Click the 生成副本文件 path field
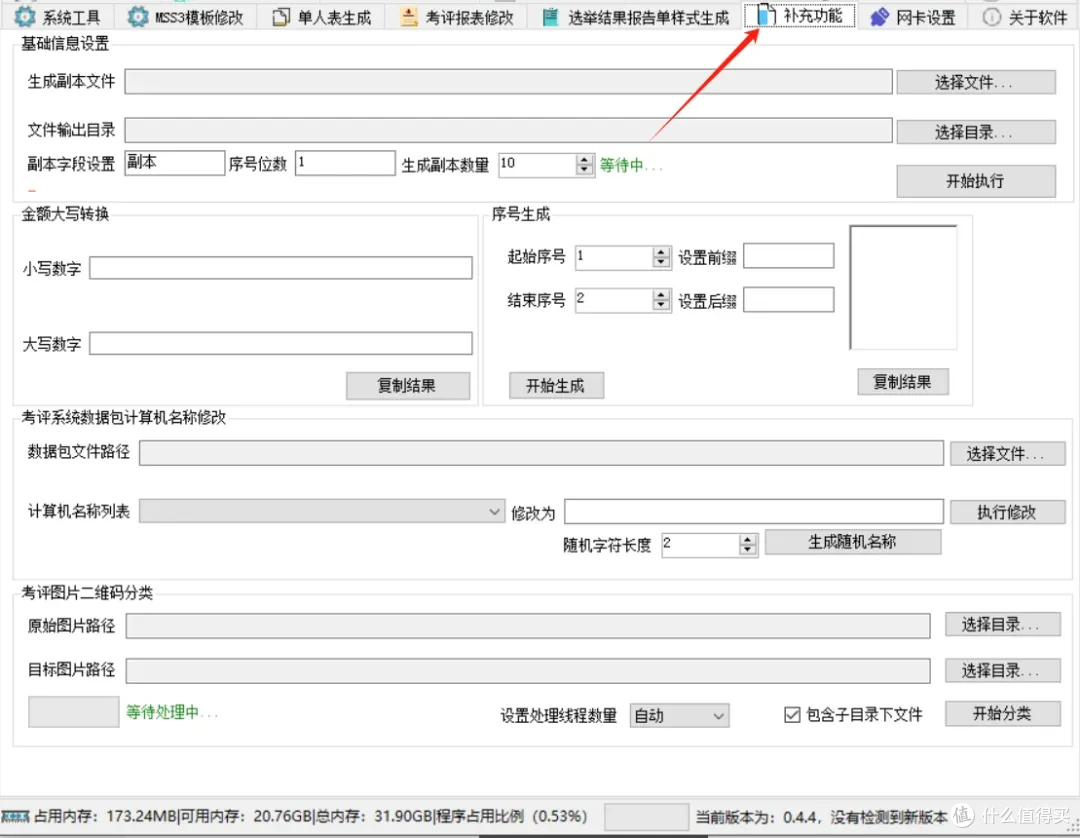 coord(508,81)
